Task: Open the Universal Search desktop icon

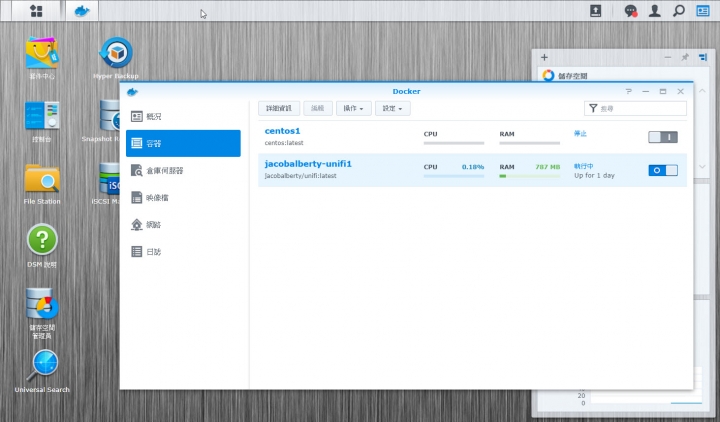Action: click(x=42, y=366)
